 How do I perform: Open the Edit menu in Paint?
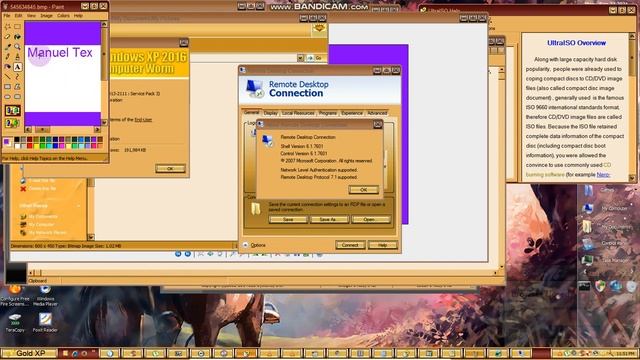pyautogui.click(x=18, y=16)
